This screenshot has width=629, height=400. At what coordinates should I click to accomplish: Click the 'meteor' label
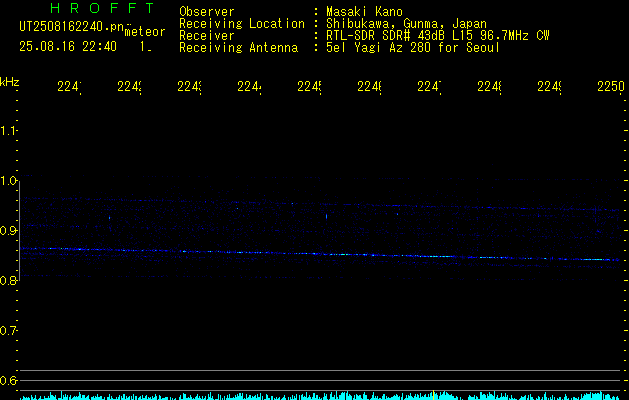click(145, 32)
